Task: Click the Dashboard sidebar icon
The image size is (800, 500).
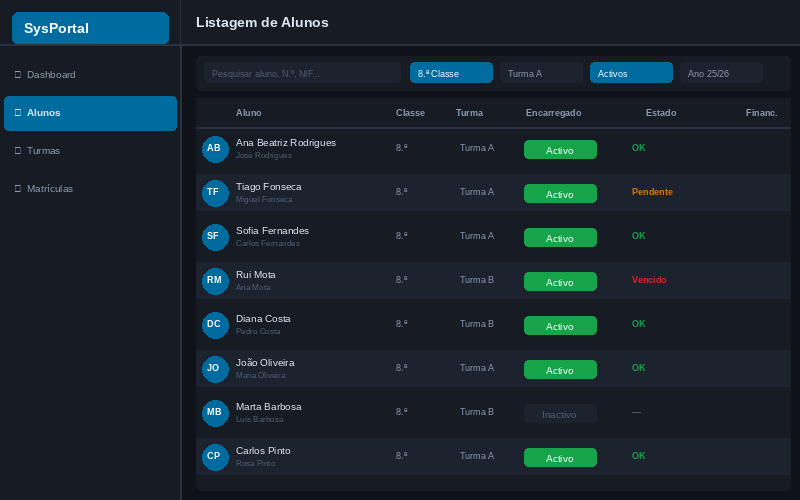Action: pos(18,74)
